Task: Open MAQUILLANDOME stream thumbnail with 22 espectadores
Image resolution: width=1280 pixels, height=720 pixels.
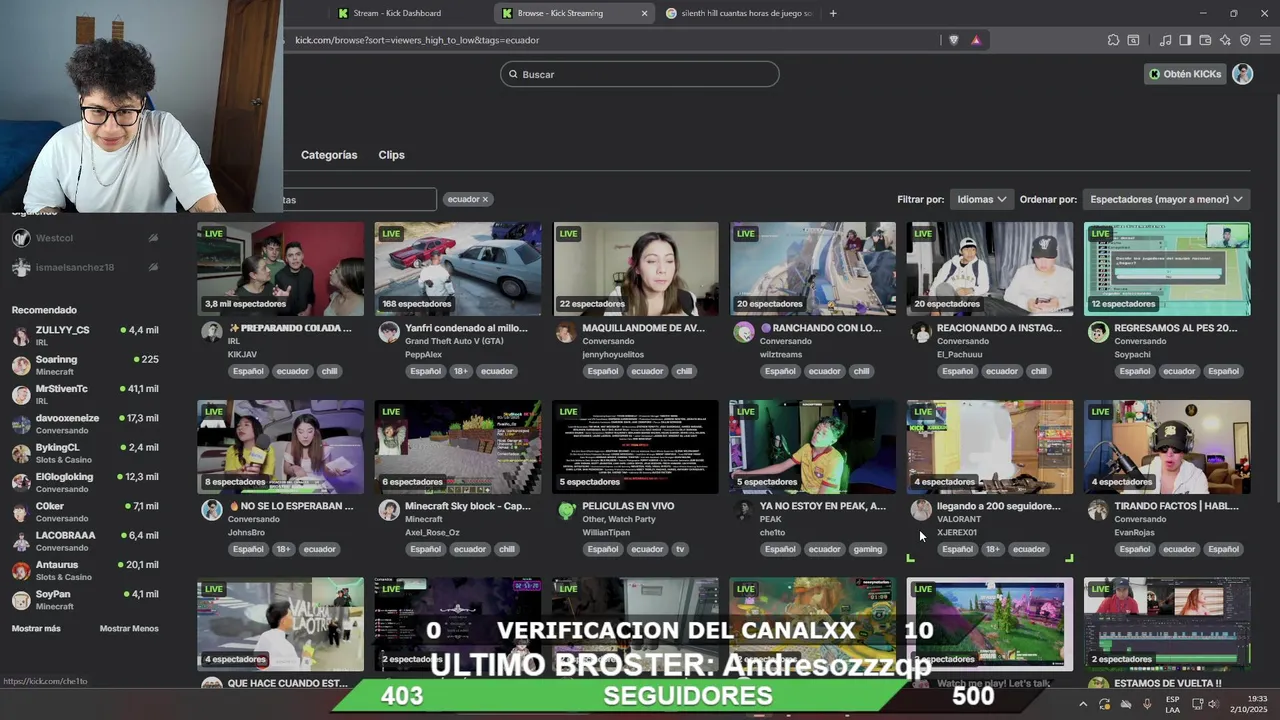Action: coord(635,269)
